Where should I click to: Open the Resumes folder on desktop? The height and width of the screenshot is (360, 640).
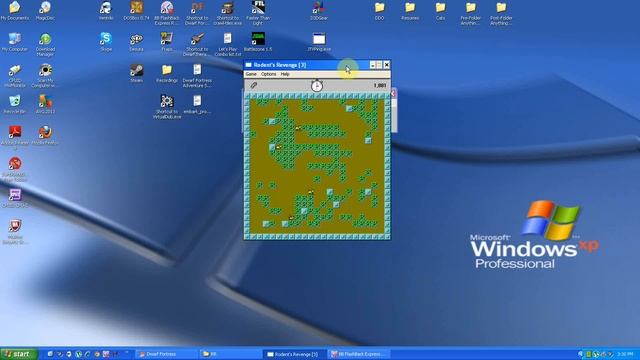[x=410, y=11]
